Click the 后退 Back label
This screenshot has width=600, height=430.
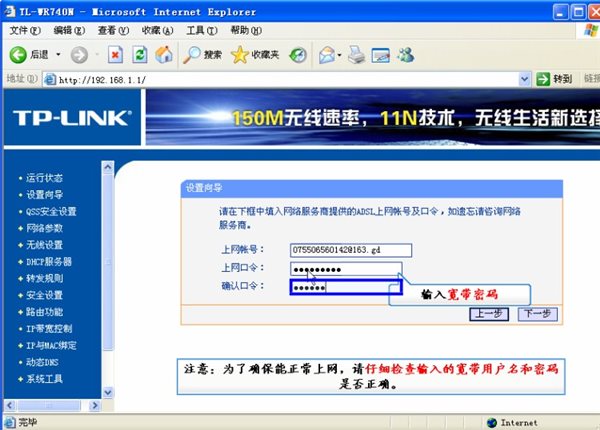coord(39,55)
